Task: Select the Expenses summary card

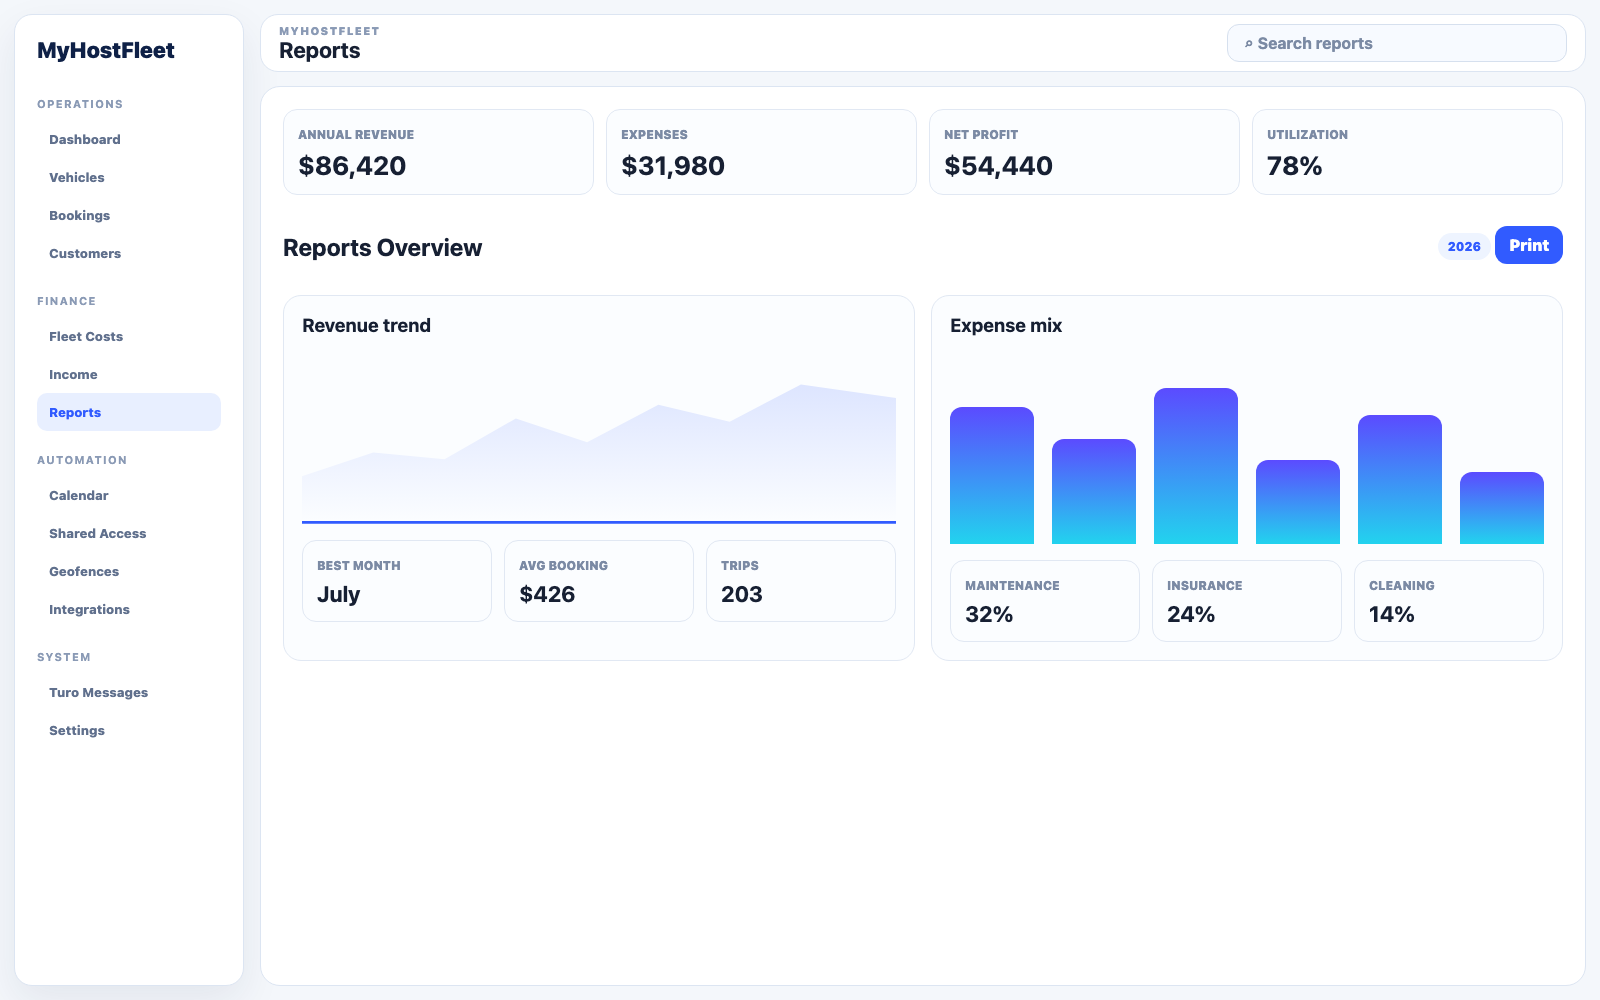Action: coord(761,152)
